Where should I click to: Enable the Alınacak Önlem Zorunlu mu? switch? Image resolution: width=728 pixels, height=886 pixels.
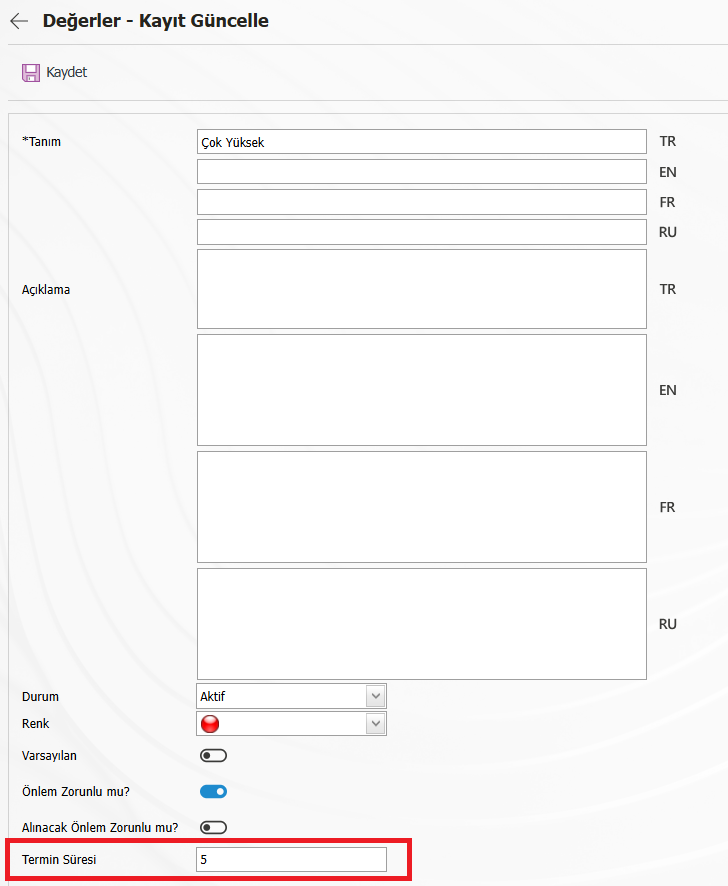213,827
